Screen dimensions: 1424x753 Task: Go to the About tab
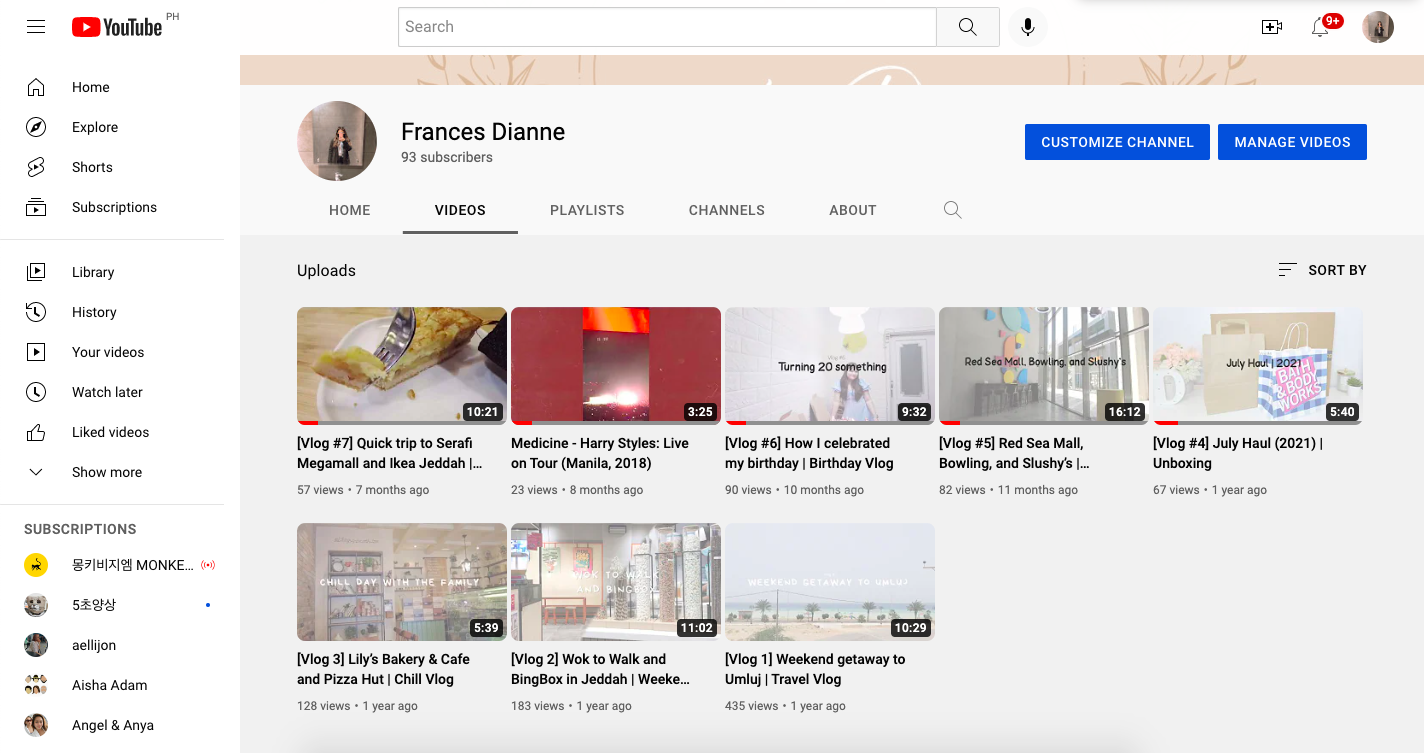coord(853,210)
